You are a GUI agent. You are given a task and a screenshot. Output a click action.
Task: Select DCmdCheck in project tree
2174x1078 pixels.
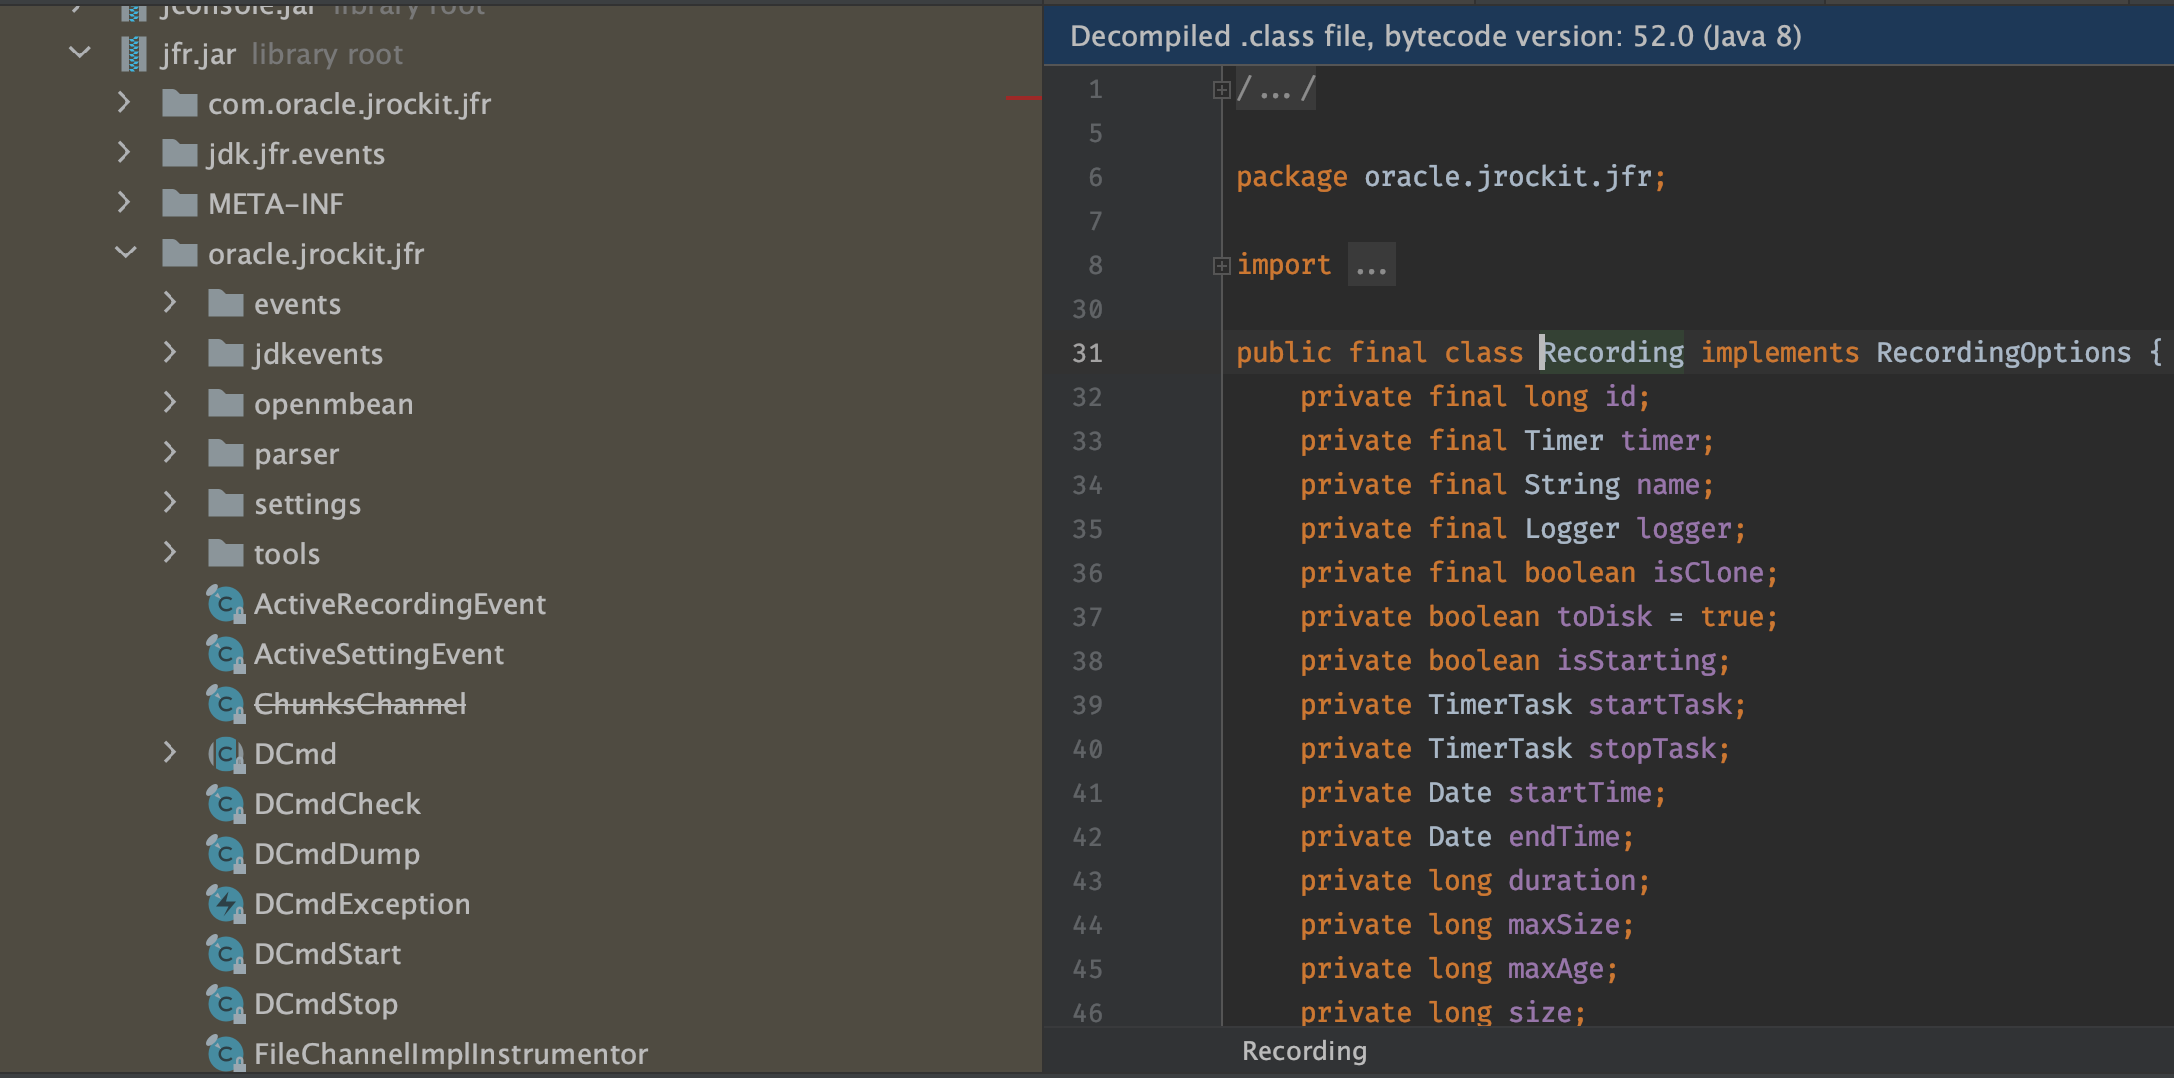tap(337, 804)
